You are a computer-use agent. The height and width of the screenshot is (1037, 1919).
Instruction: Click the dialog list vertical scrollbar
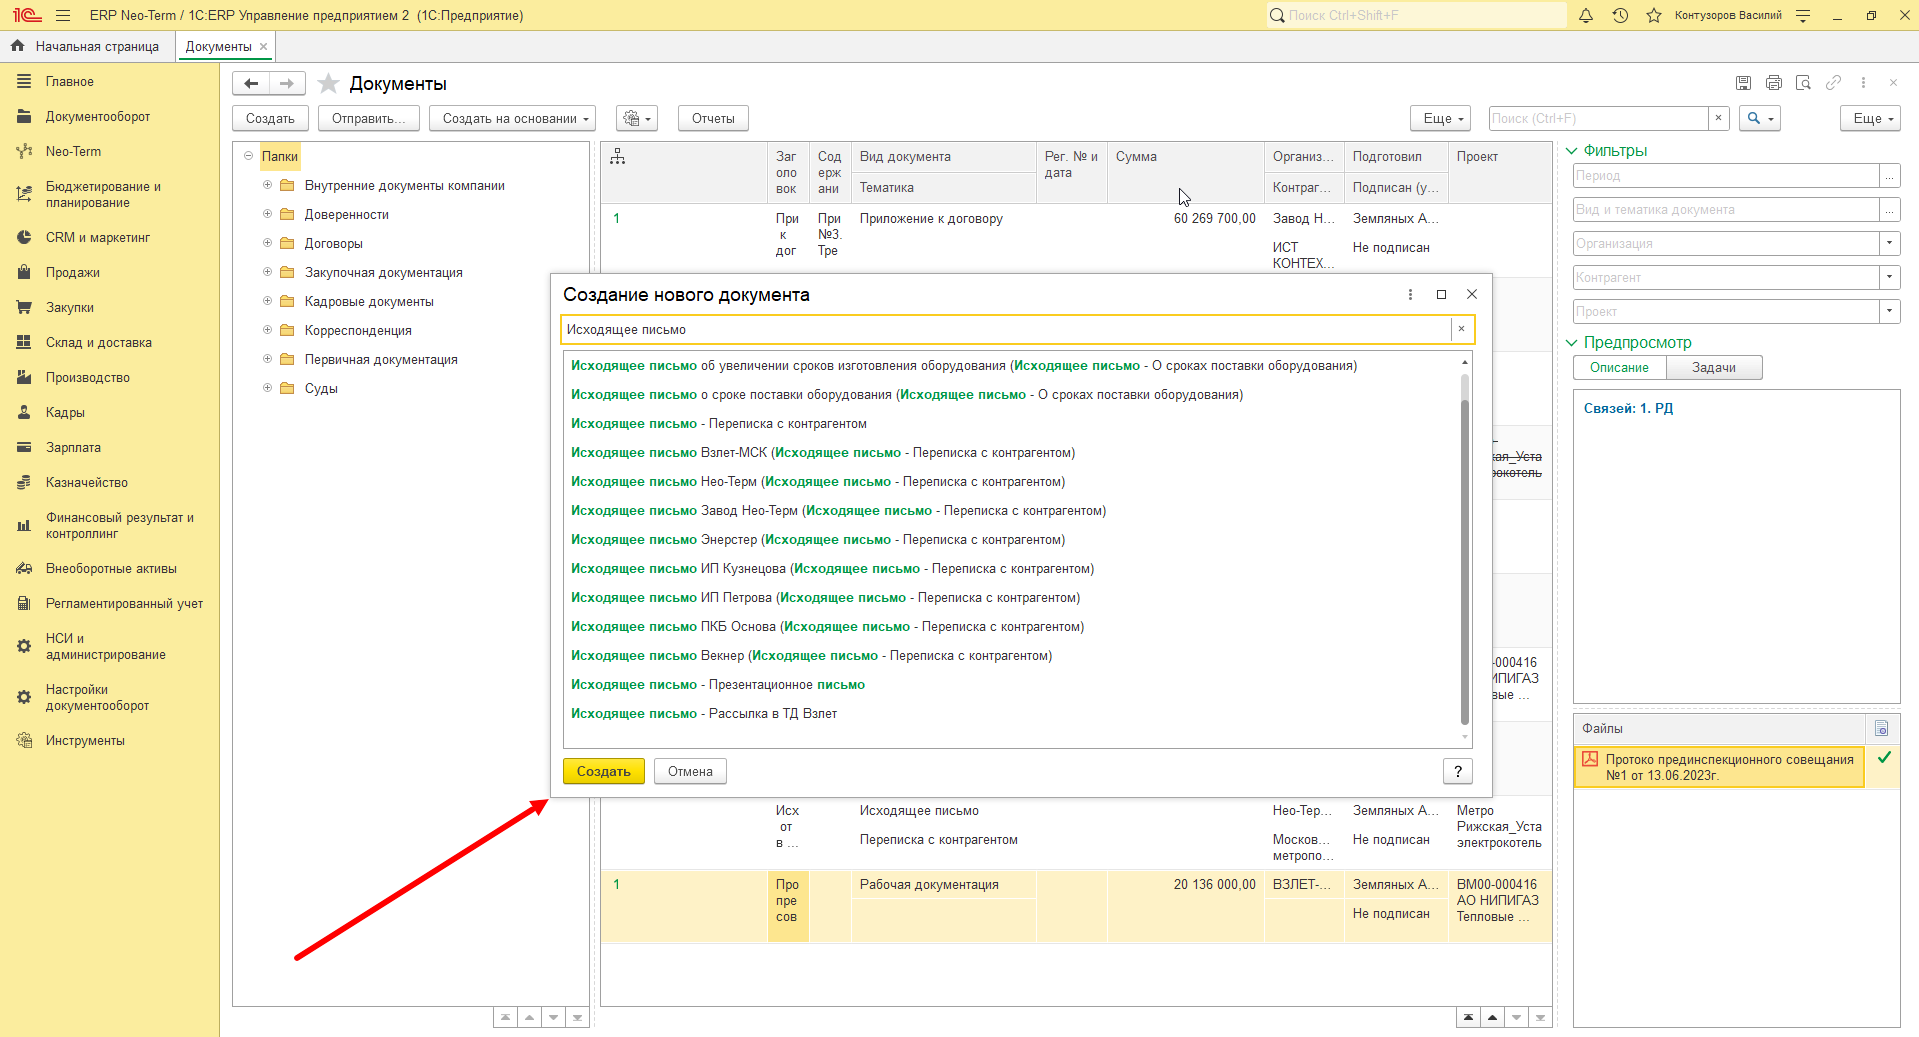[x=1465, y=548]
